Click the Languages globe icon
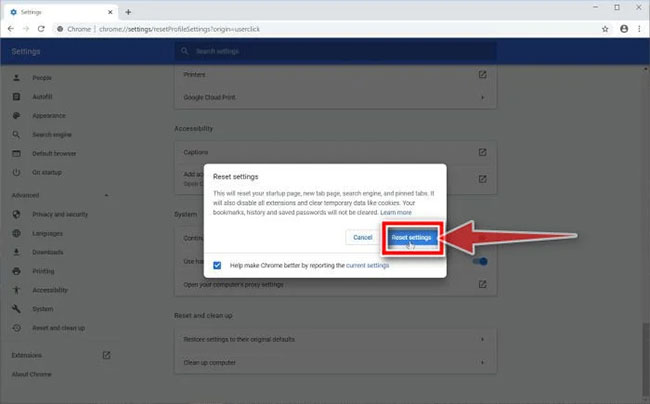This screenshot has height=404, width=650. point(16,233)
